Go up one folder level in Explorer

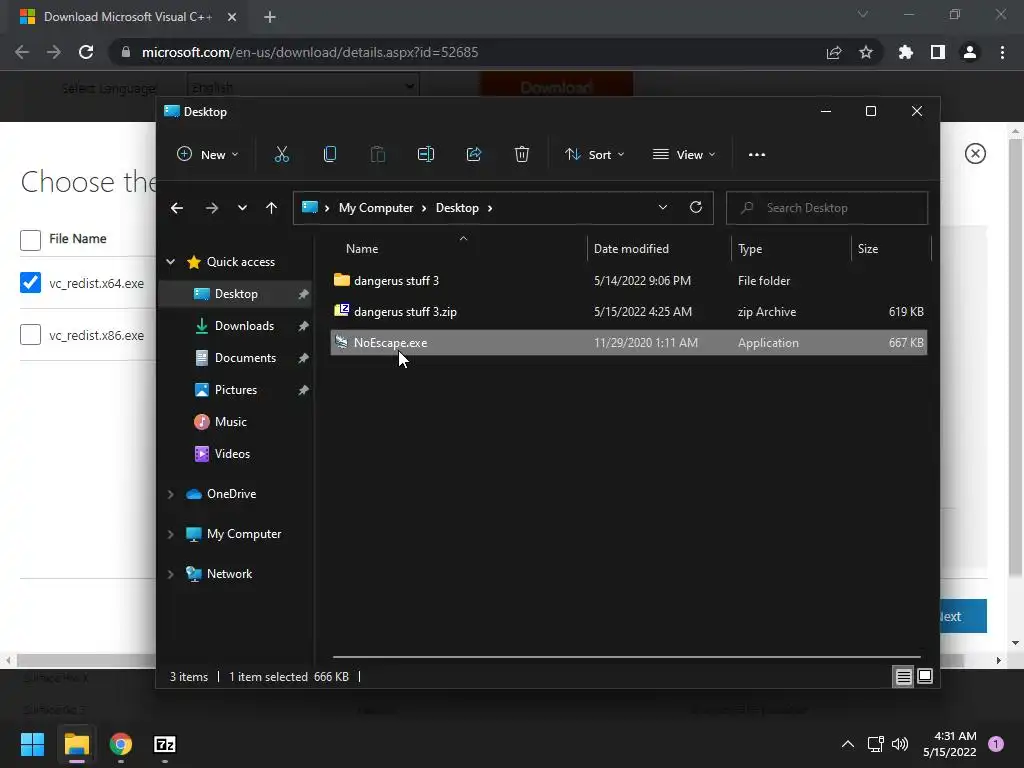272,208
